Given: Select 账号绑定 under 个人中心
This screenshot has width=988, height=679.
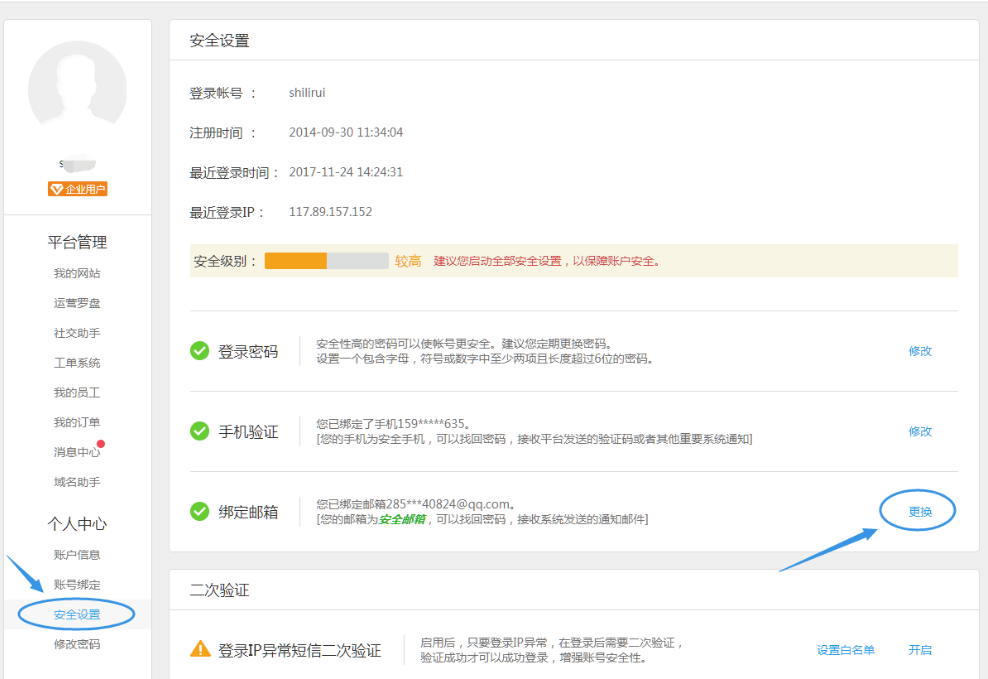Looking at the screenshot, I should [78, 583].
